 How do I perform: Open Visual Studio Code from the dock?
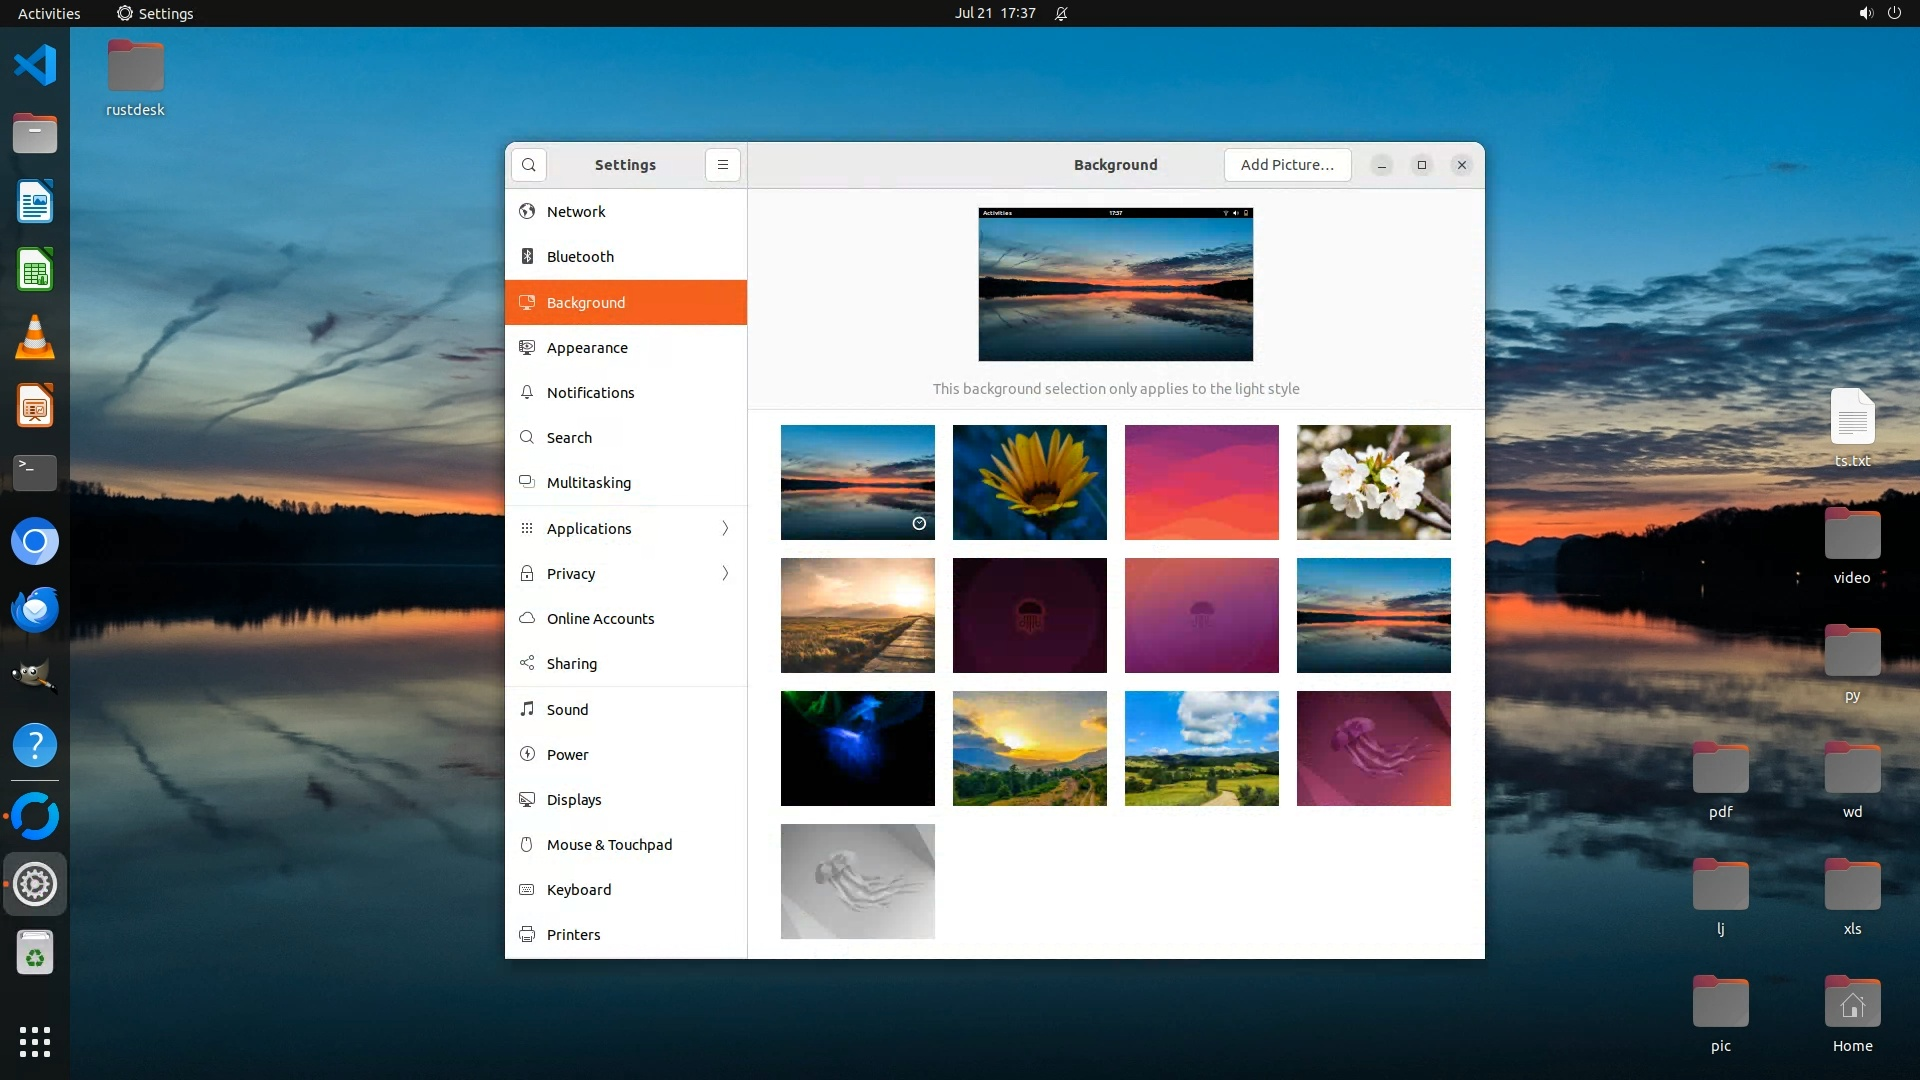point(35,66)
